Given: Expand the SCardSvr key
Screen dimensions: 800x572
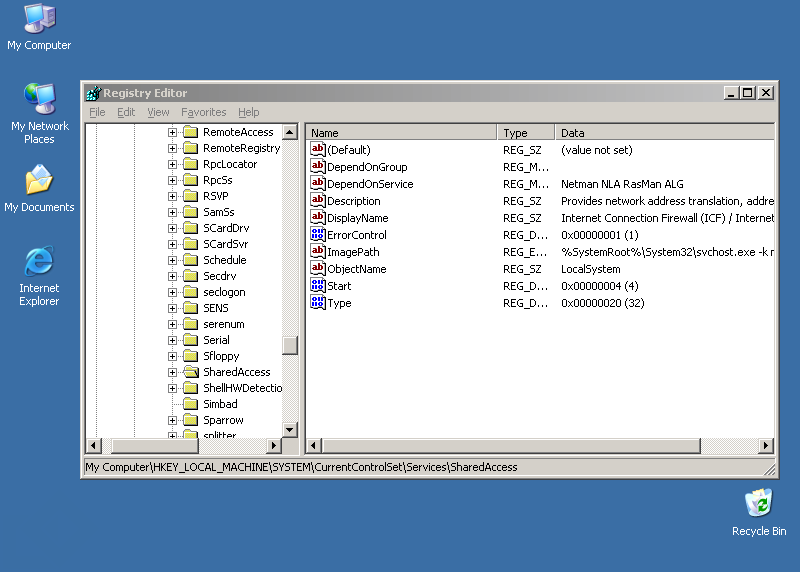Looking at the screenshot, I should click(x=172, y=244).
